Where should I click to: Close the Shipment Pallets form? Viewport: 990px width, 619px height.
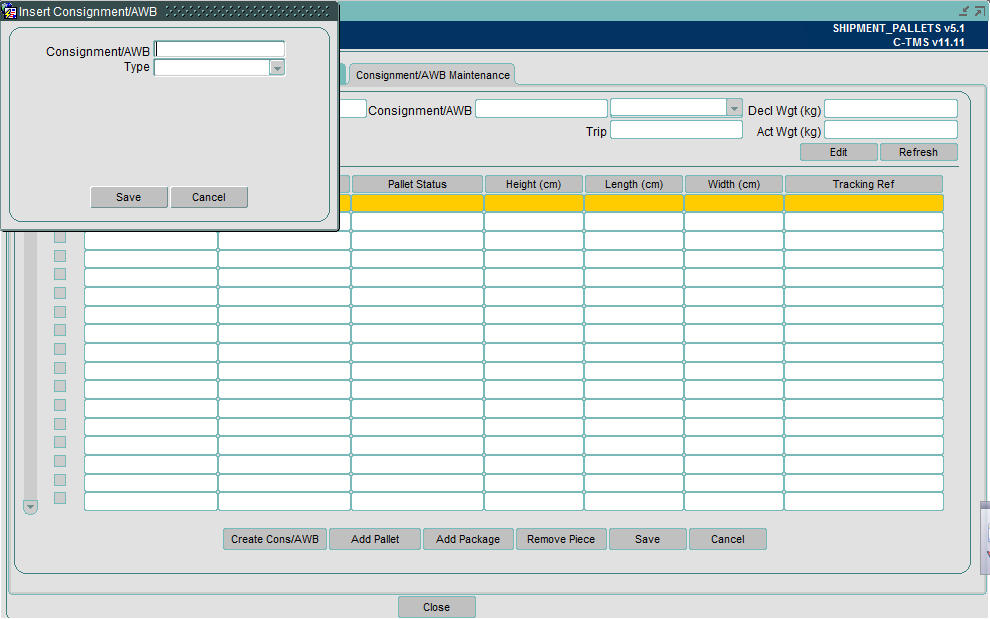coord(437,607)
